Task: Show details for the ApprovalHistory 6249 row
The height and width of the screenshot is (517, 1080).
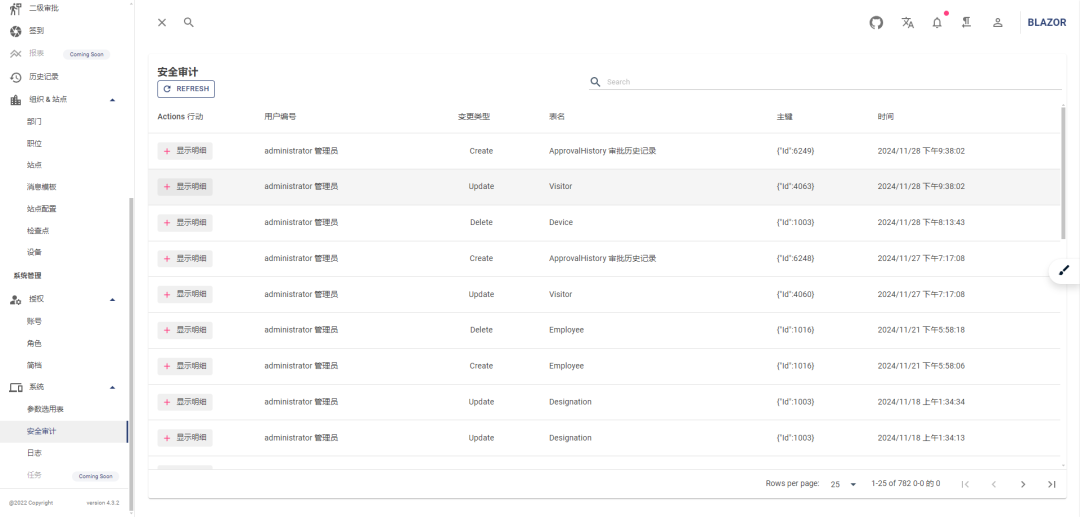Action: tap(185, 151)
